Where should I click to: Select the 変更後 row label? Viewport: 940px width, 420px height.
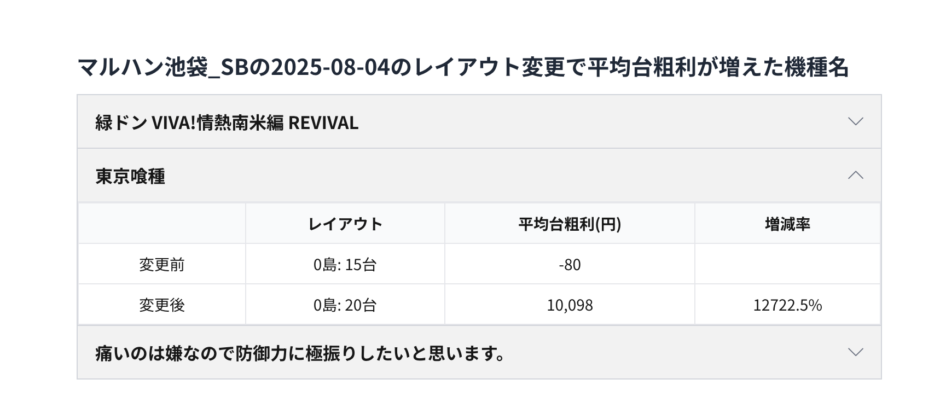click(x=161, y=305)
